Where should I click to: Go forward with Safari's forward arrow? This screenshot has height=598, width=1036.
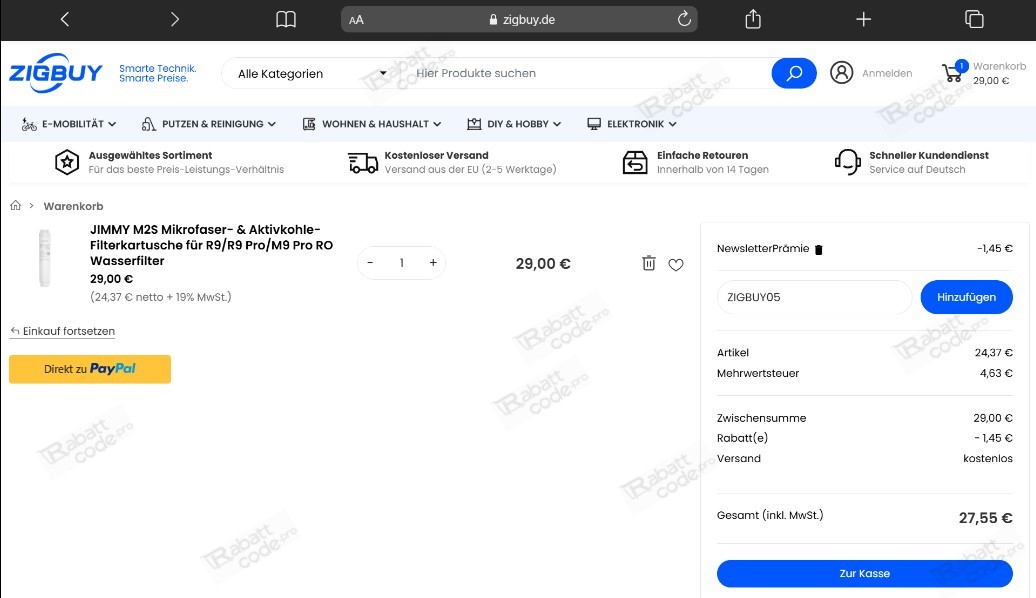[174, 19]
